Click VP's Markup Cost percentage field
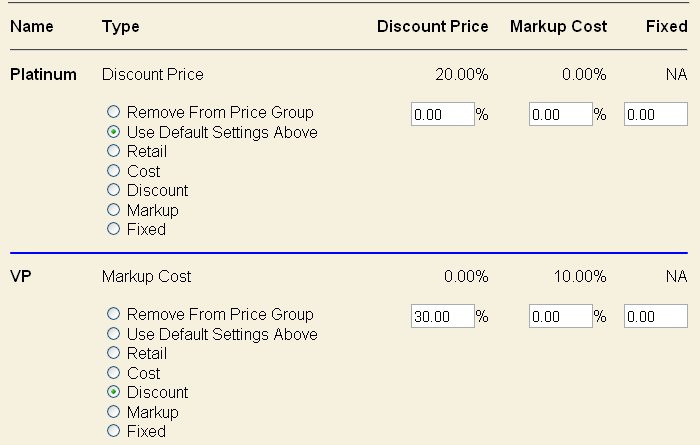The image size is (700, 445). [560, 316]
